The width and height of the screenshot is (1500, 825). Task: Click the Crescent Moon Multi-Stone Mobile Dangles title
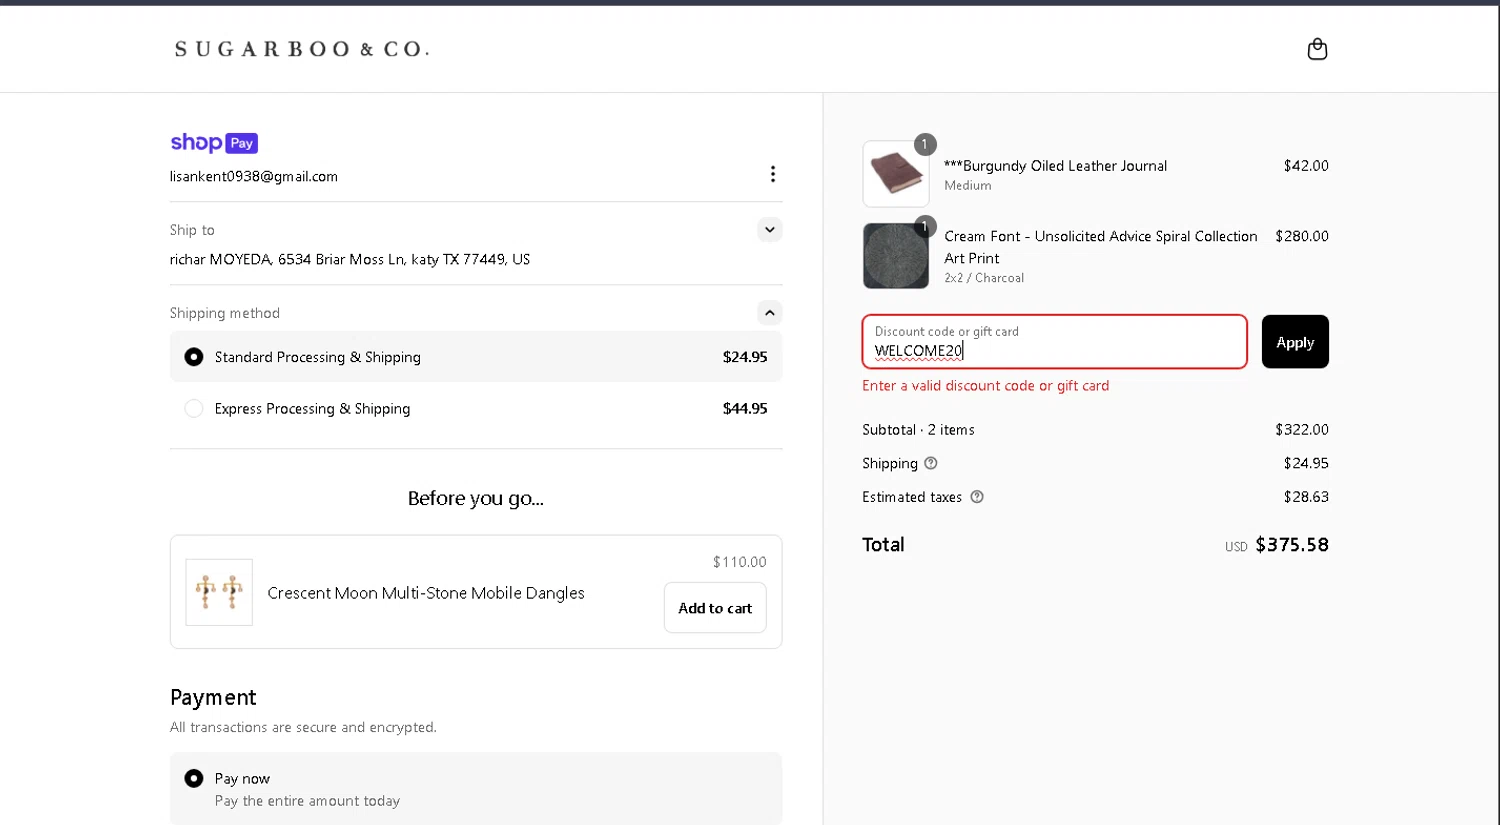coord(426,593)
